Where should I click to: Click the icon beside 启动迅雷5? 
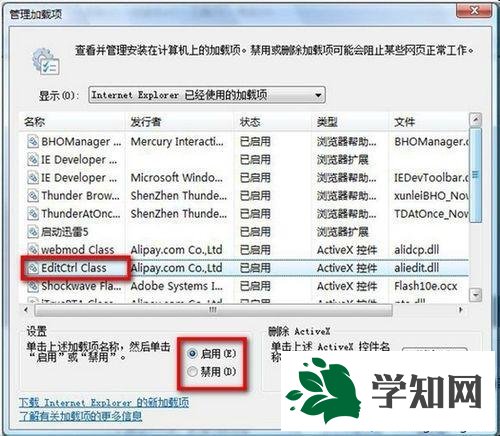33,232
